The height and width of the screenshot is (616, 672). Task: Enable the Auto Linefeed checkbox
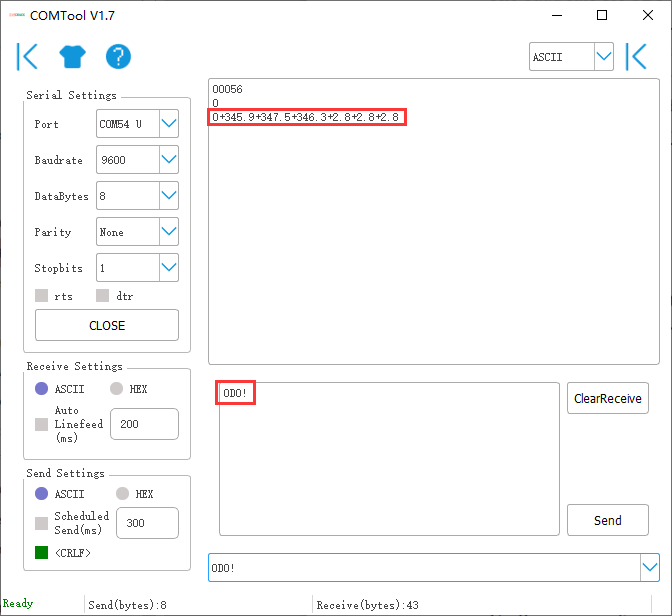point(42,424)
